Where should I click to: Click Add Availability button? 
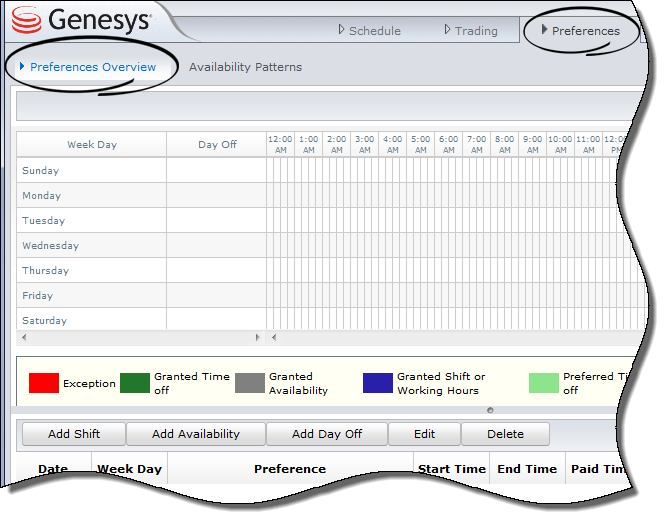coord(196,434)
